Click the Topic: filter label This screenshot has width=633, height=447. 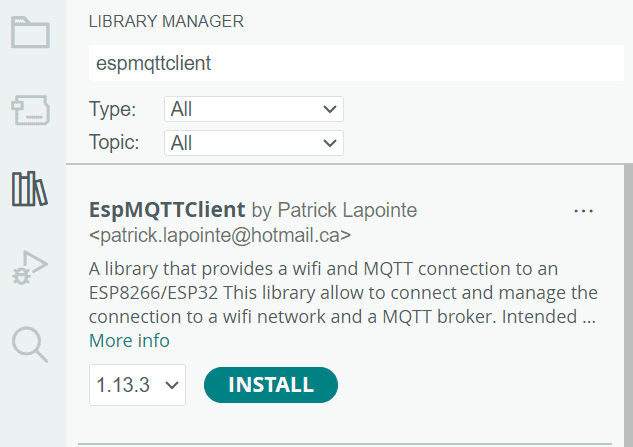(115, 143)
